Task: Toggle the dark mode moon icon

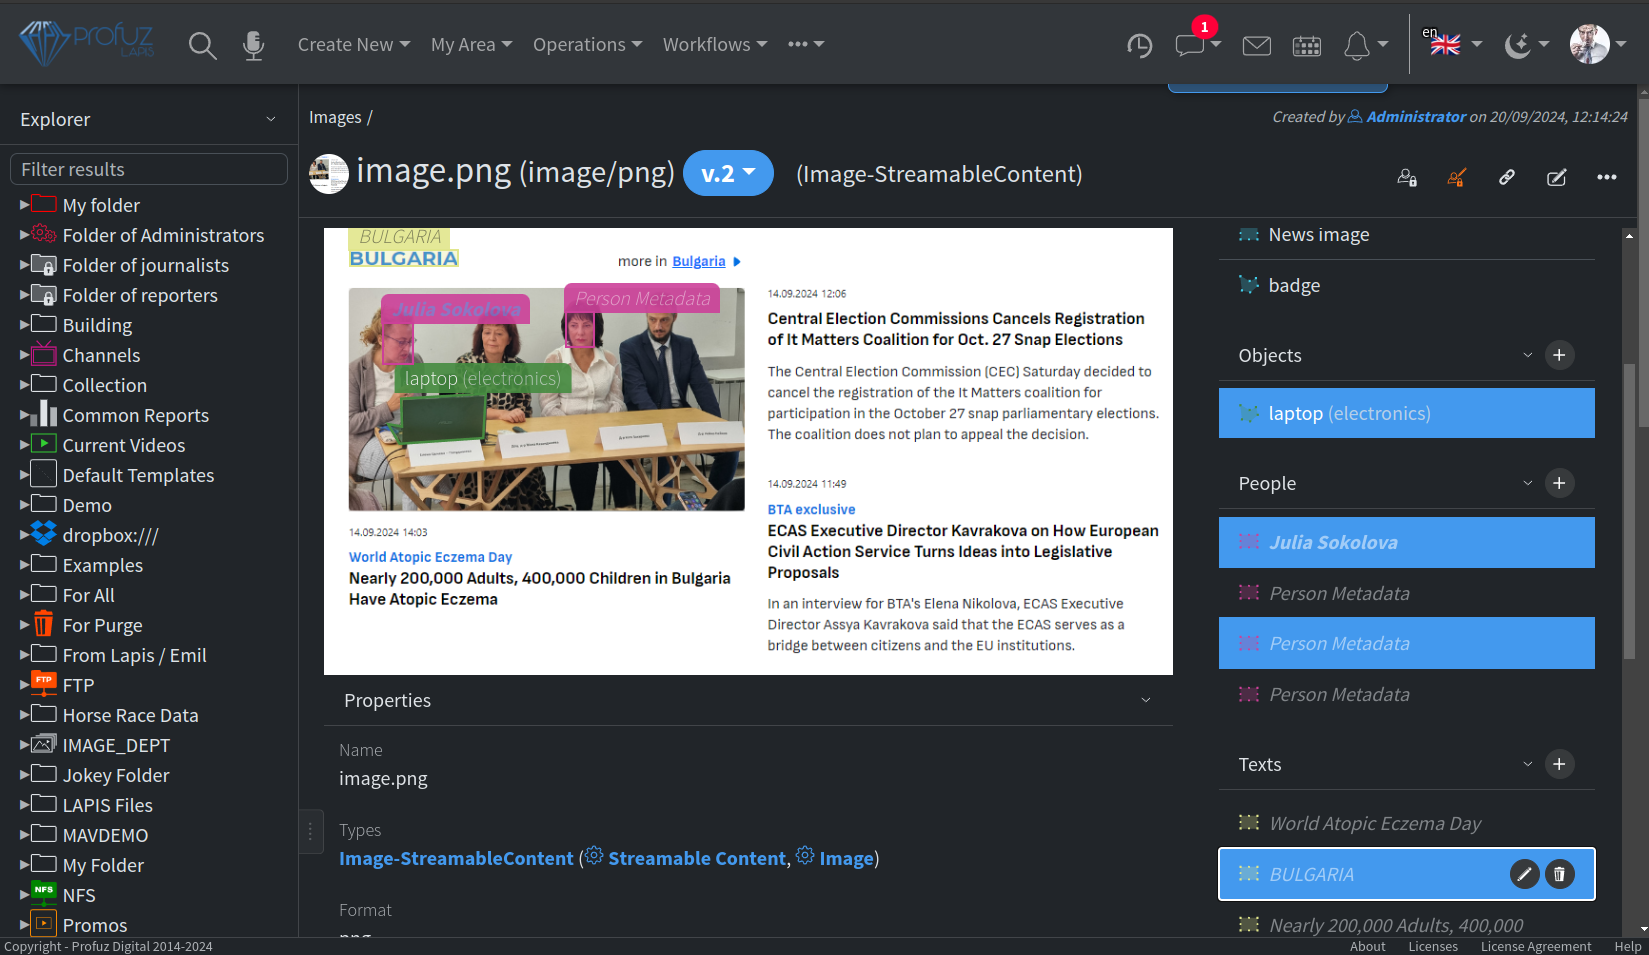Action: 1518,45
